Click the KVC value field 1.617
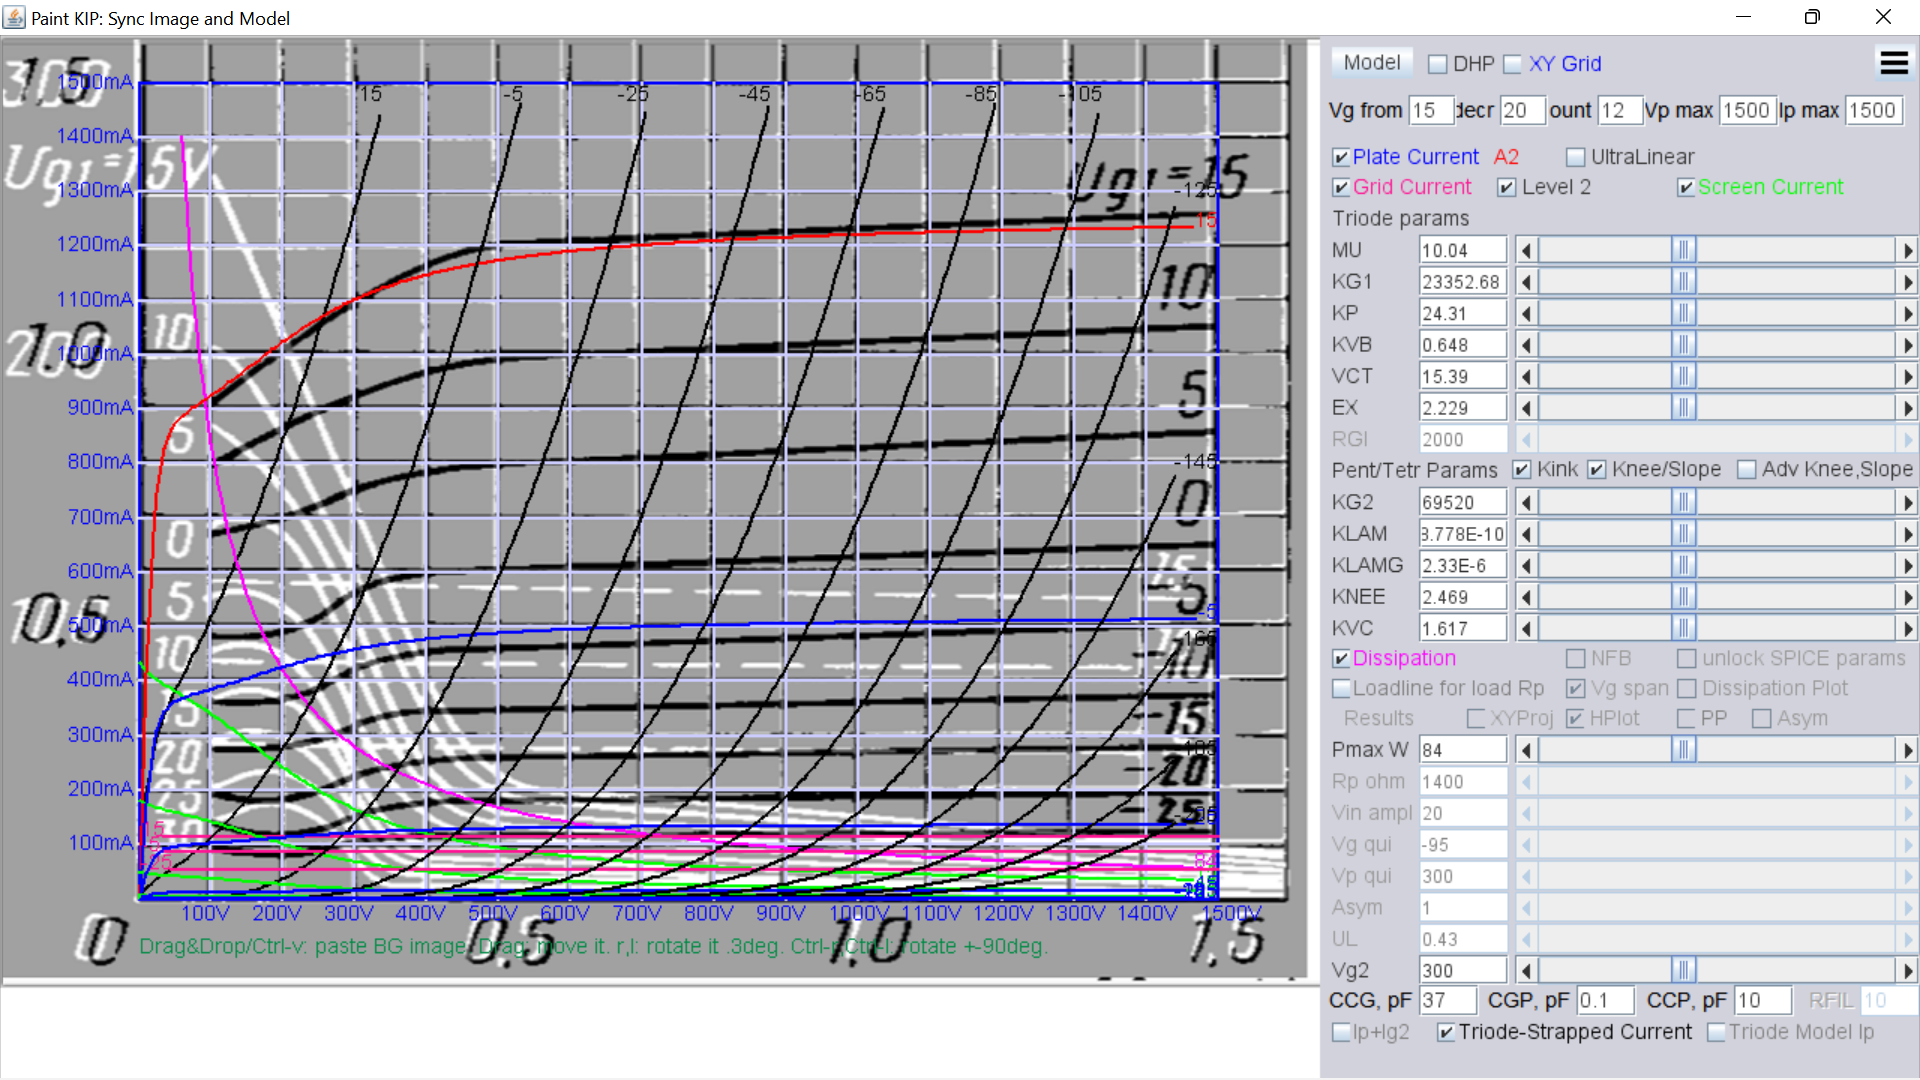This screenshot has height=1080, width=1920. (x=1463, y=628)
